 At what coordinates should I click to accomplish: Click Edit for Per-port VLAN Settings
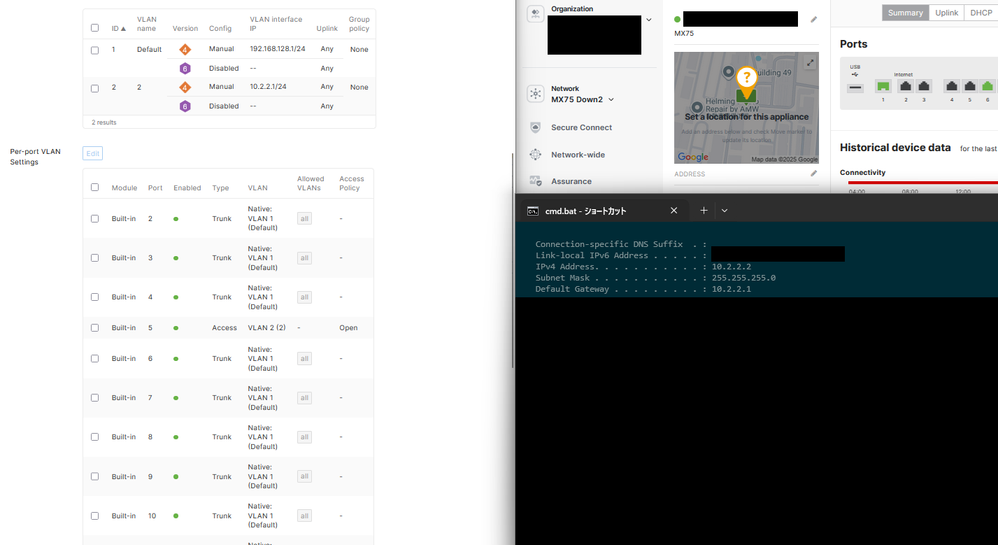coord(92,153)
